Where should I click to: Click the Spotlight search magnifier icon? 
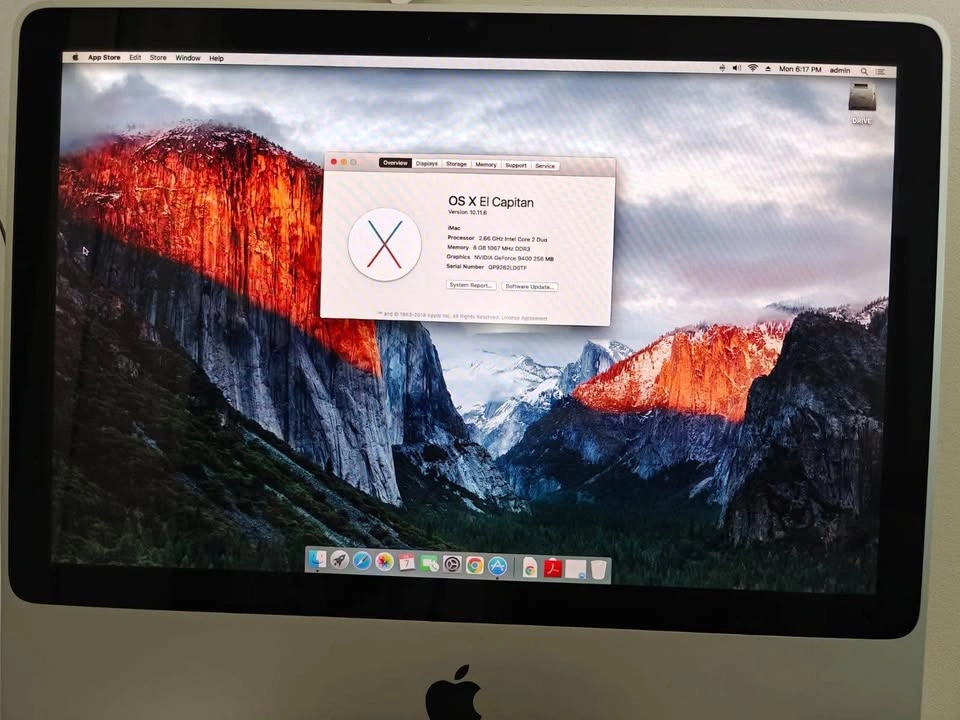[865, 71]
